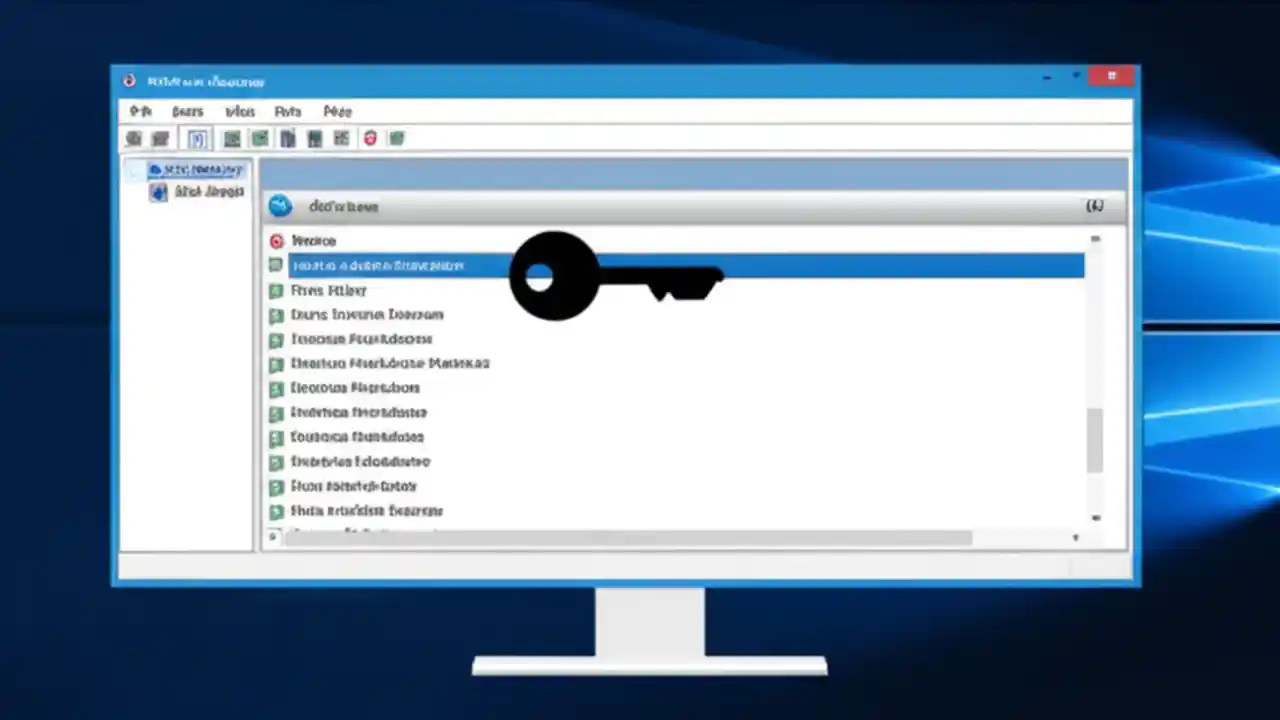Open the Help menu at the menu bar's end
This screenshot has height=720, width=1280.
click(x=337, y=111)
